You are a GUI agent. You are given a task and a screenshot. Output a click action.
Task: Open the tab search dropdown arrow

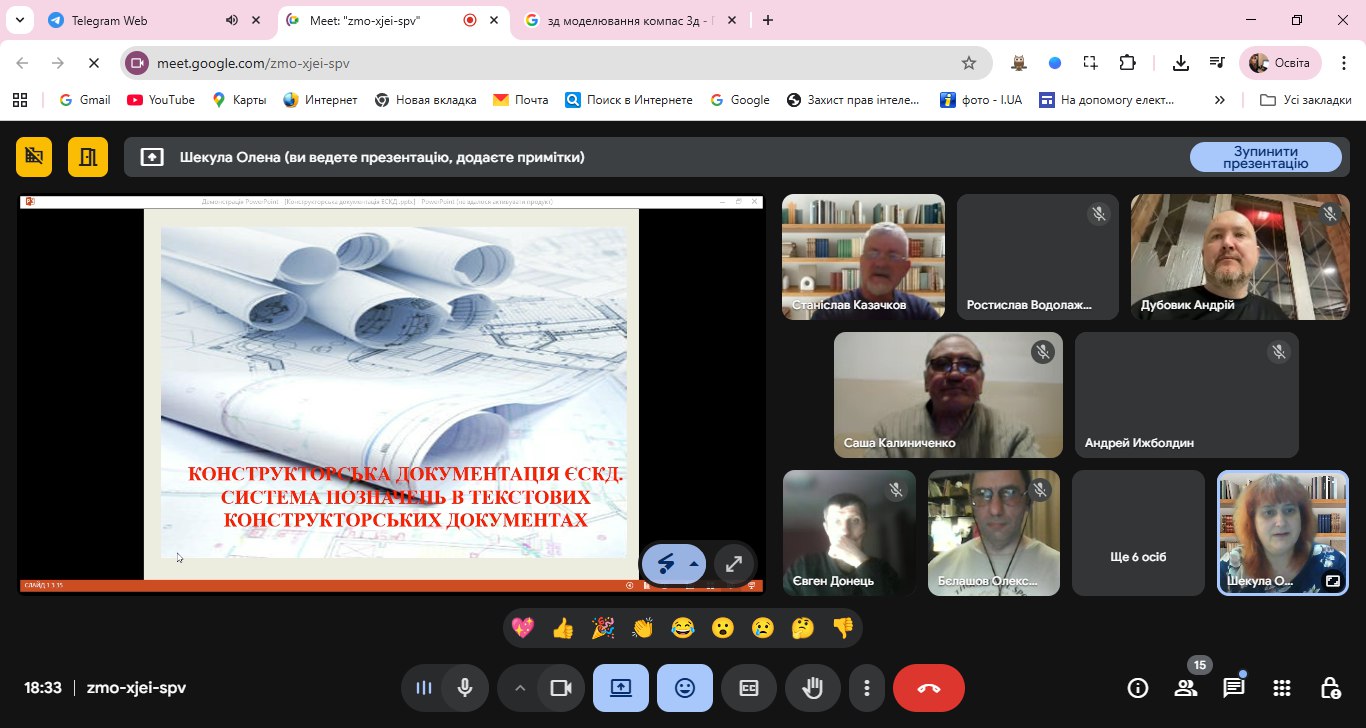pyautogui.click(x=18, y=20)
